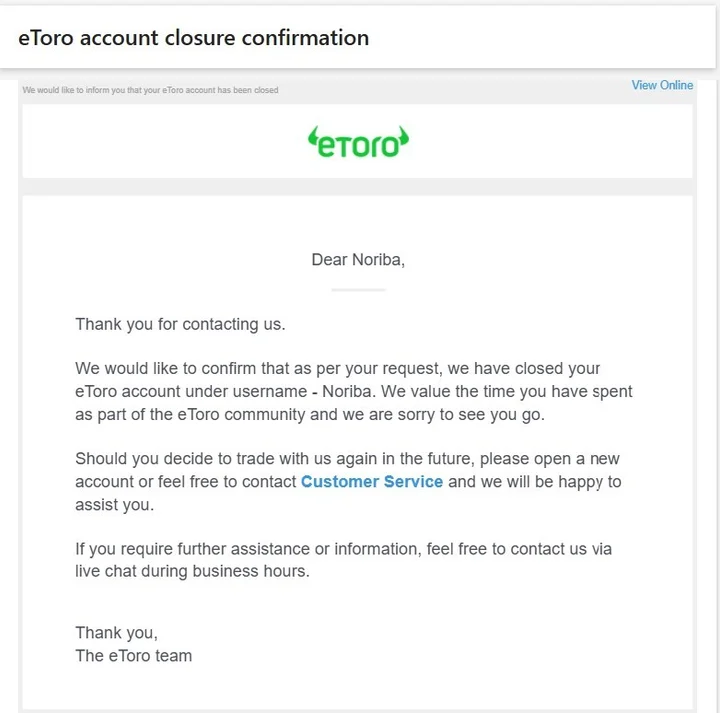Open the Customer Service link

pyautogui.click(x=371, y=482)
